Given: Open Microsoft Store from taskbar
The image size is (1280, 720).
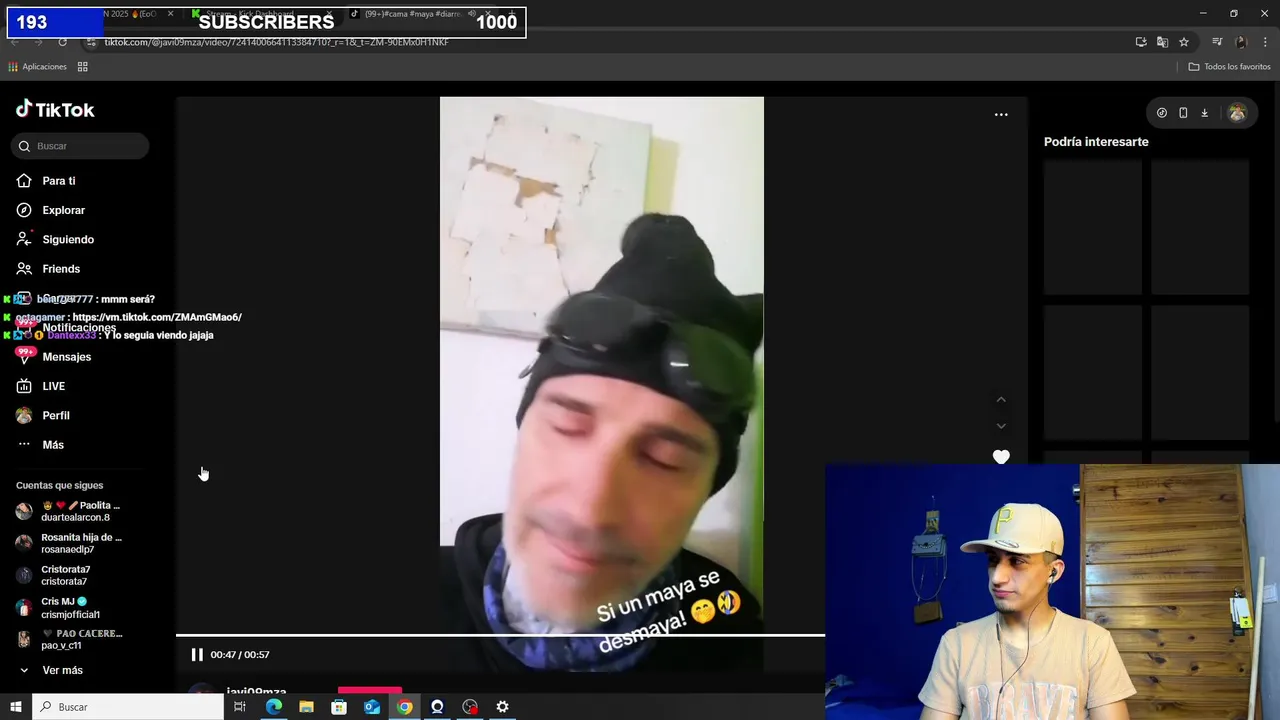Looking at the screenshot, I should [x=339, y=707].
